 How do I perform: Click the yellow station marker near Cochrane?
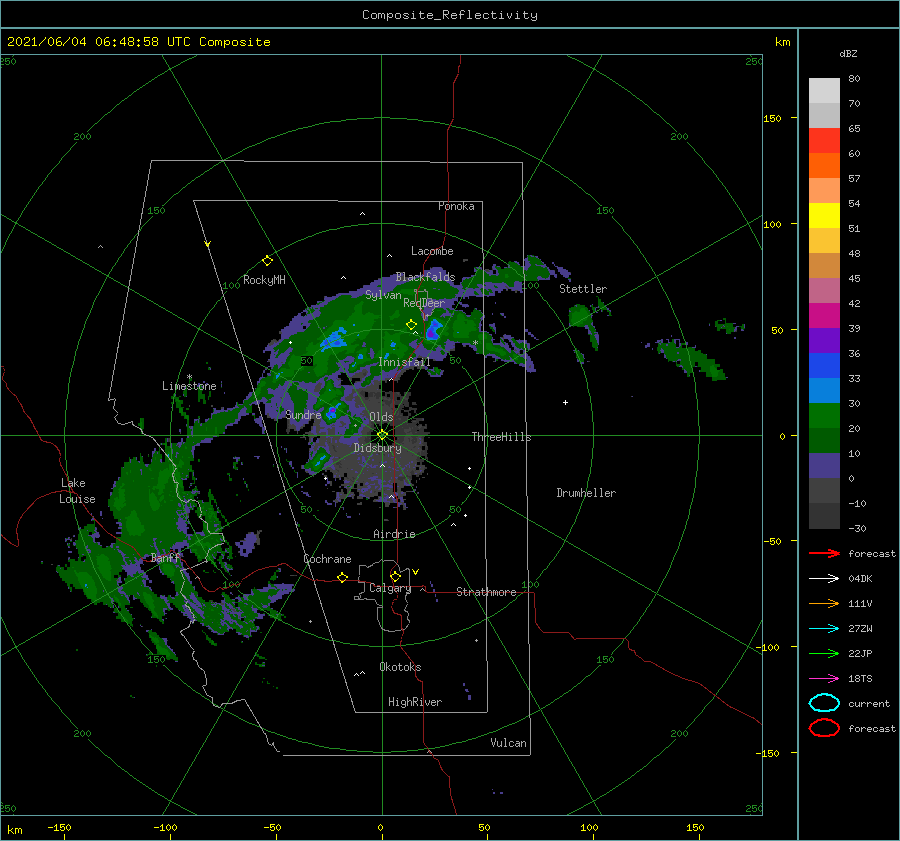point(342,577)
